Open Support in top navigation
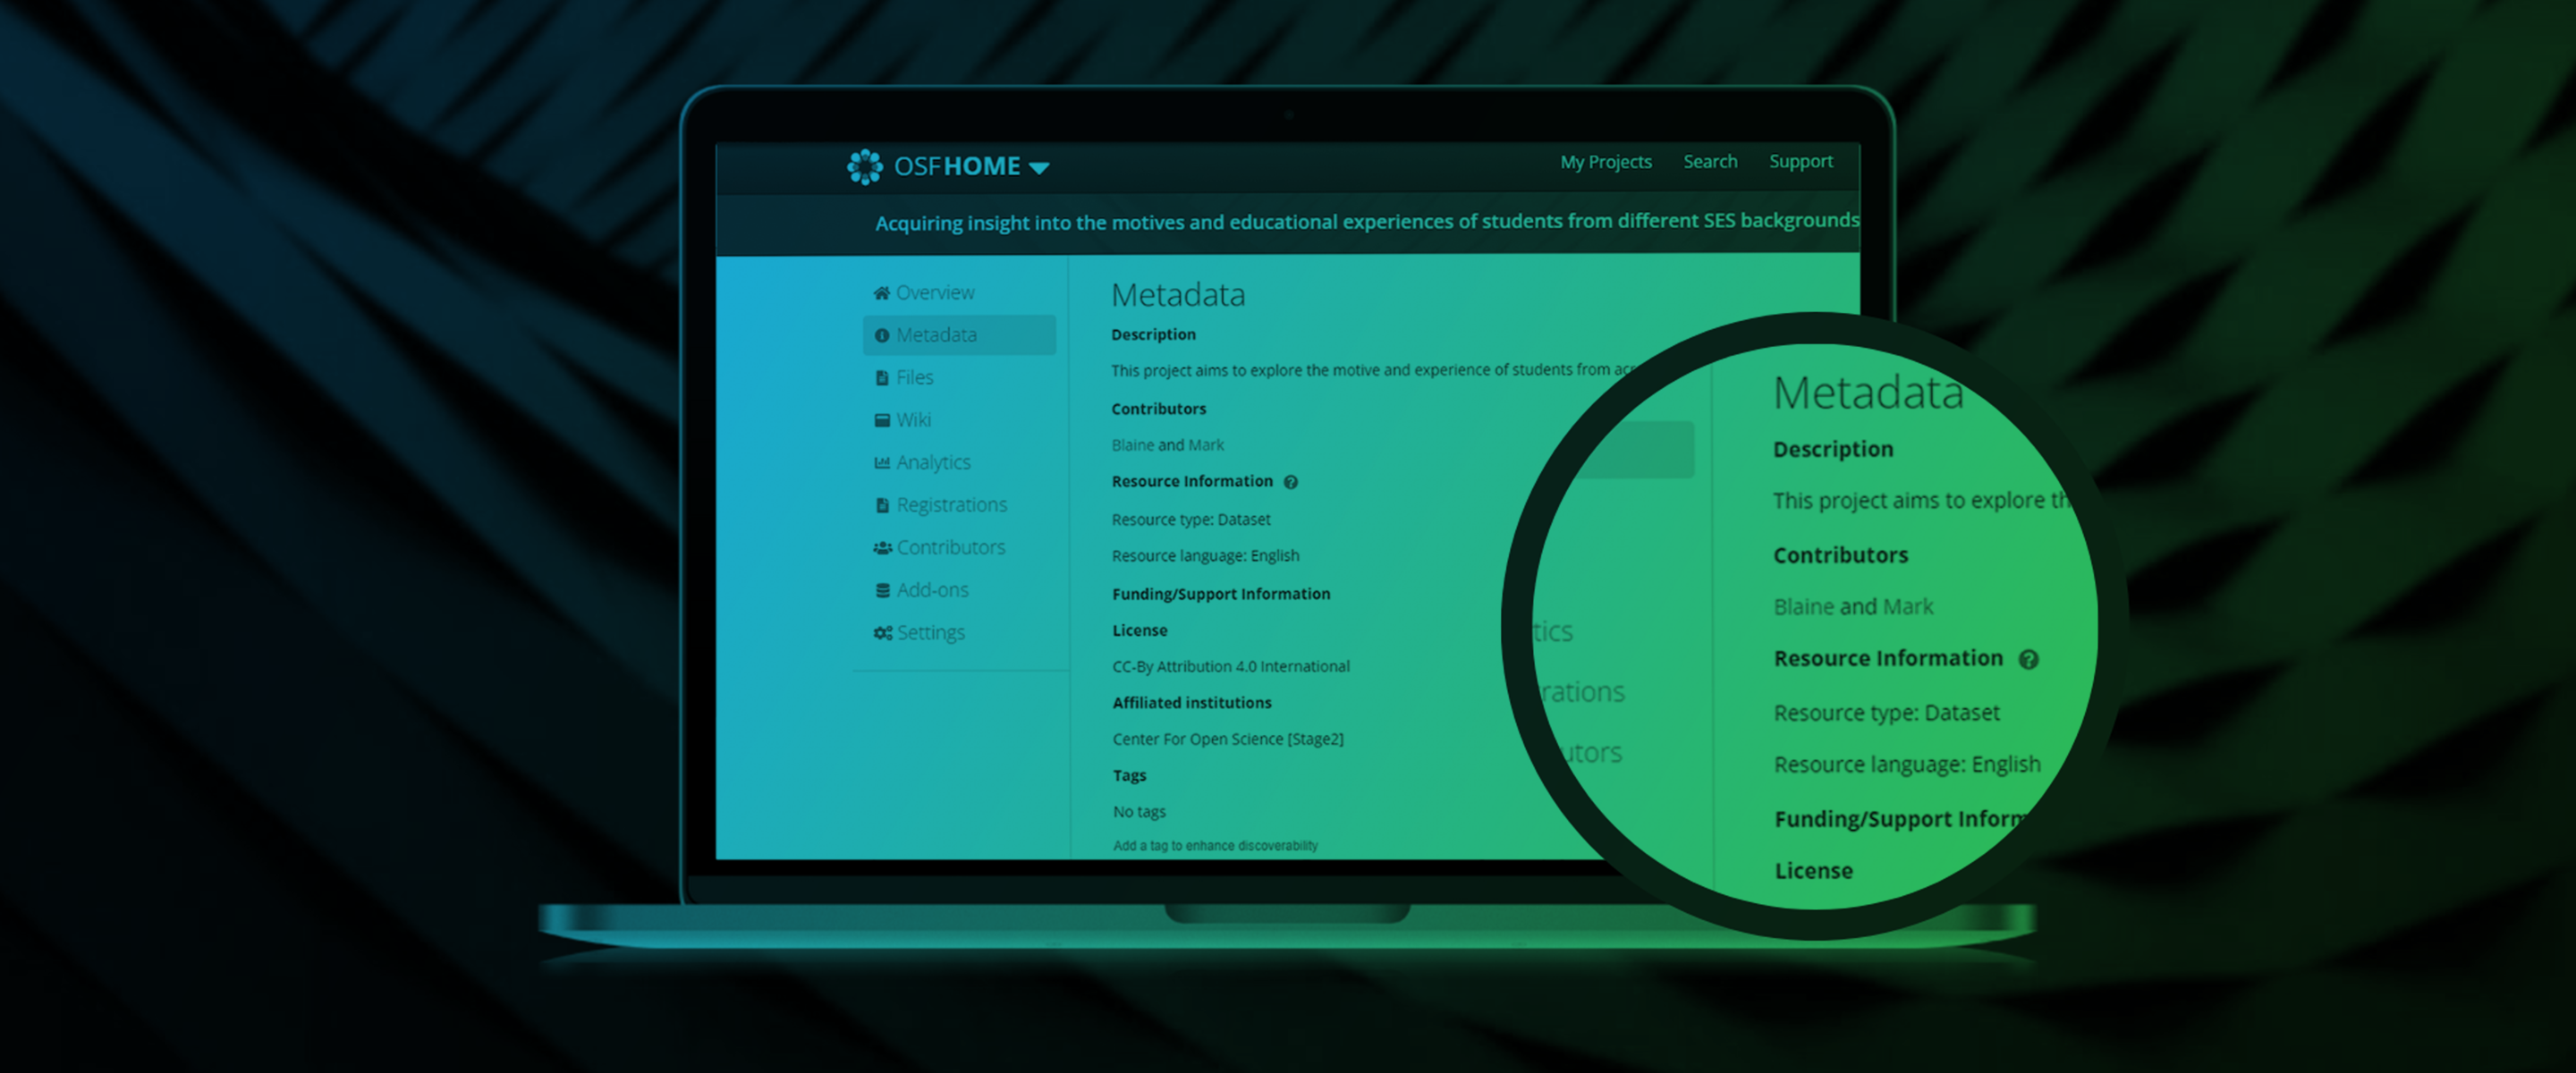 [1801, 161]
